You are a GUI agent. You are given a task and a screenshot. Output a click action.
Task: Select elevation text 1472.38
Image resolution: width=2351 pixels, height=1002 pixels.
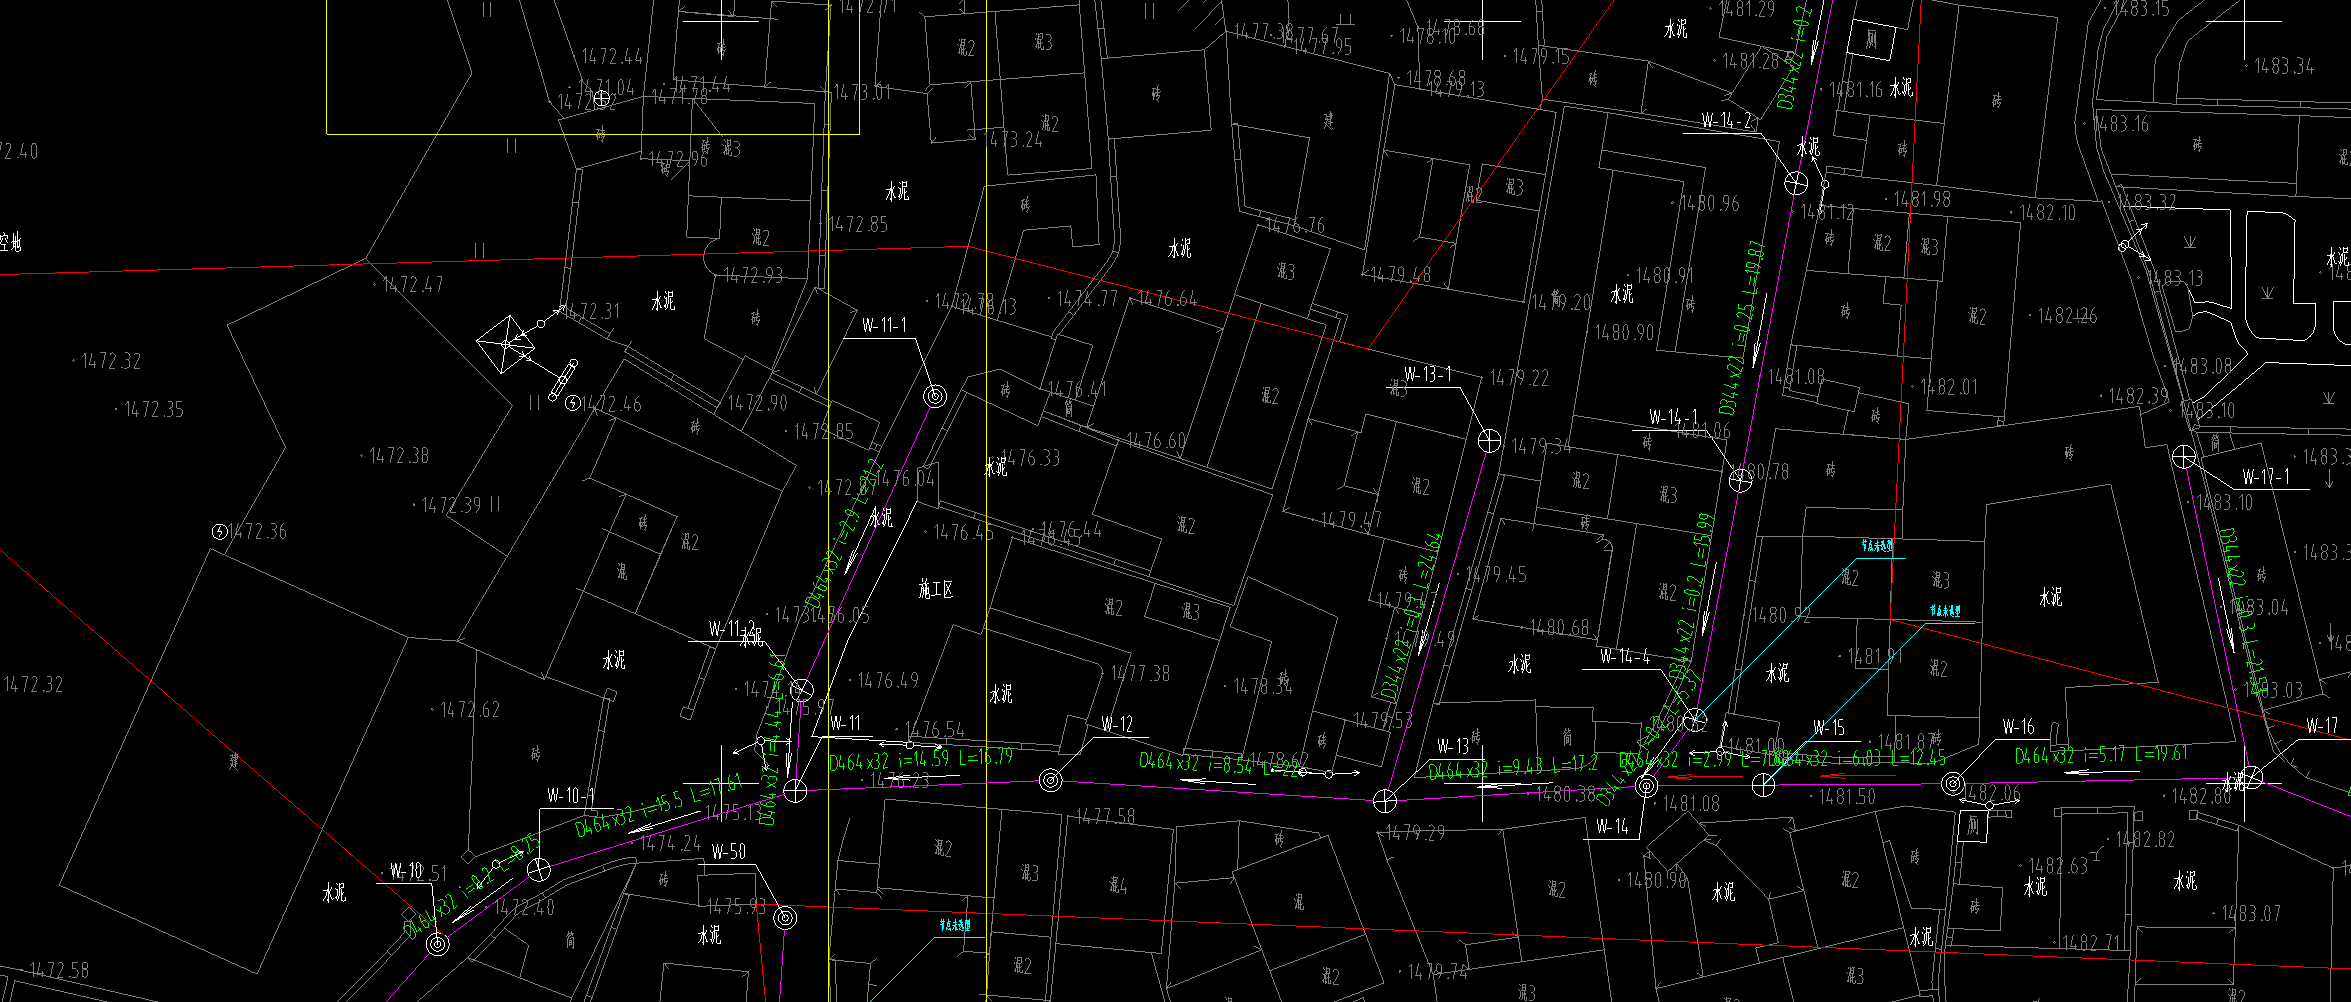398,456
